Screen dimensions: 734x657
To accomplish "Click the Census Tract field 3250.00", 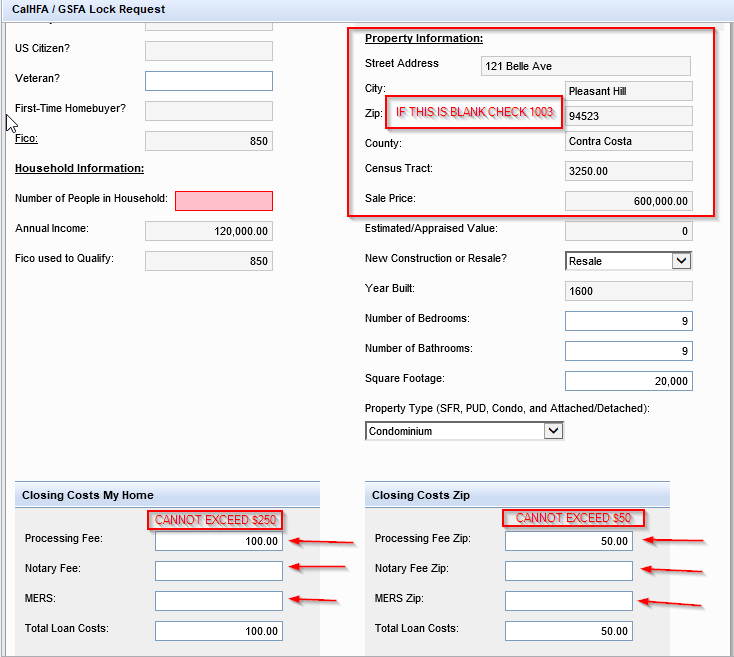I will coord(629,171).
